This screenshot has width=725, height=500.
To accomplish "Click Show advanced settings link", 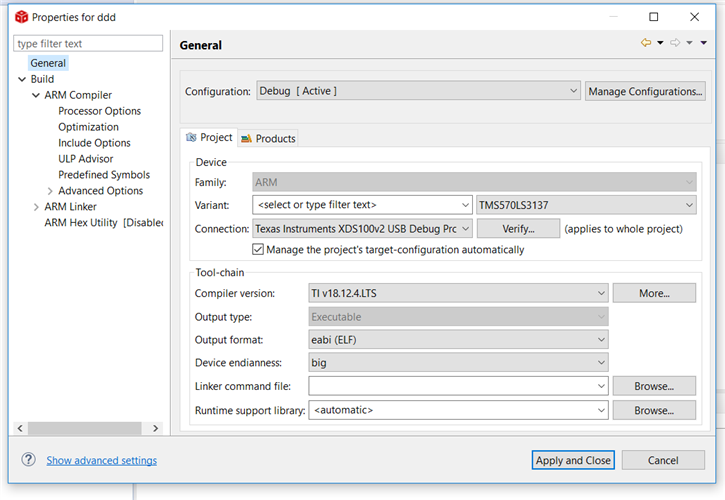I will coord(102,461).
